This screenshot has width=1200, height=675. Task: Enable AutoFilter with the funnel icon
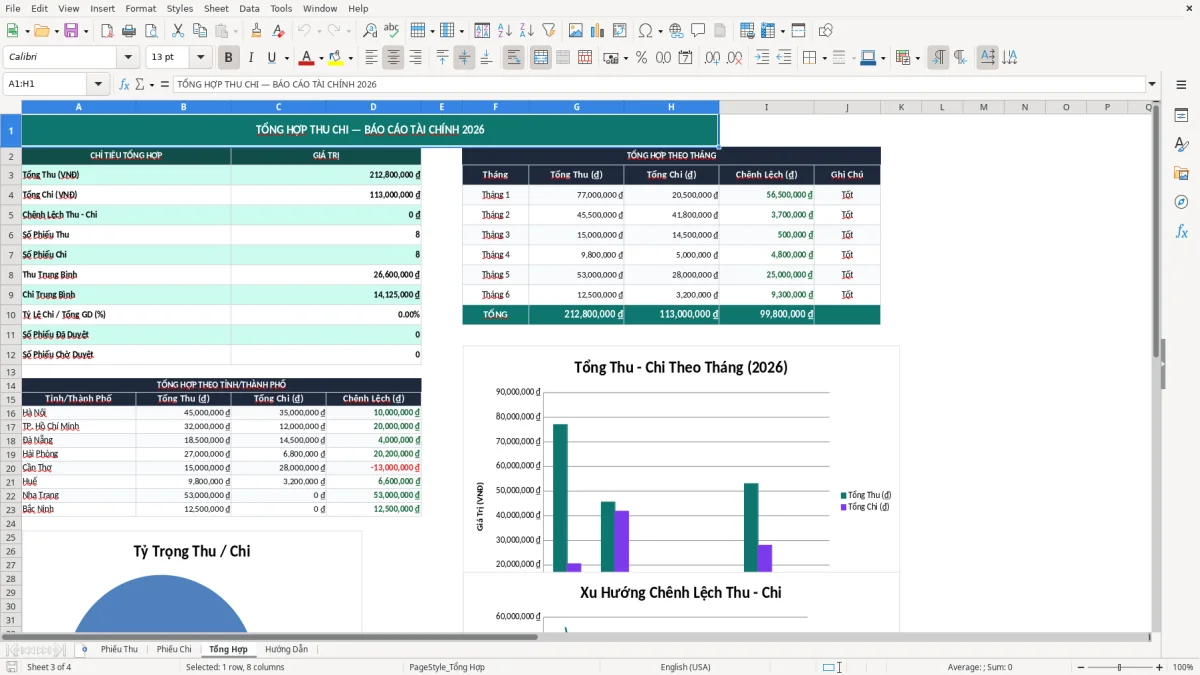548,31
